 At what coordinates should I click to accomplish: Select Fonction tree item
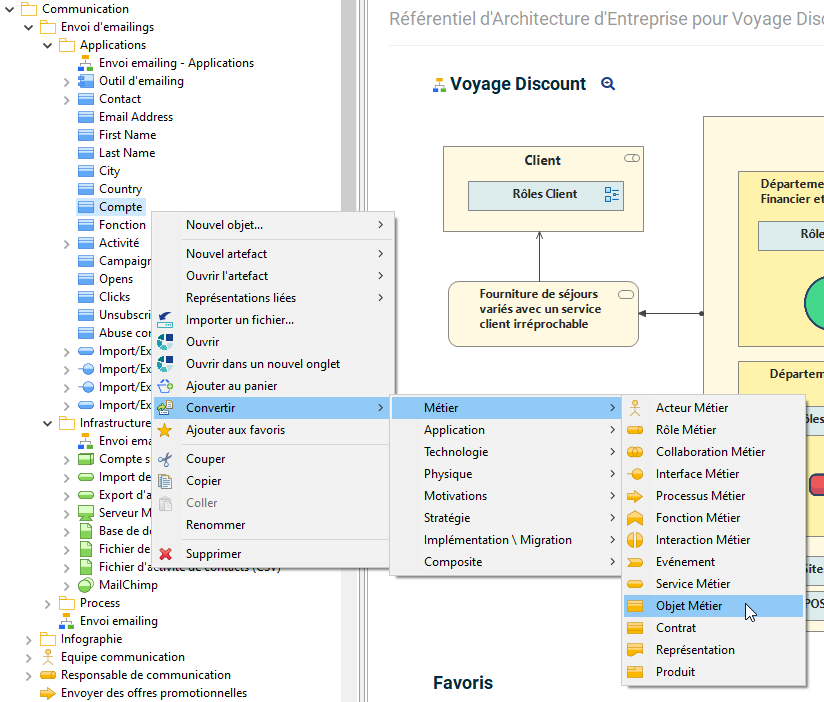[x=122, y=225]
